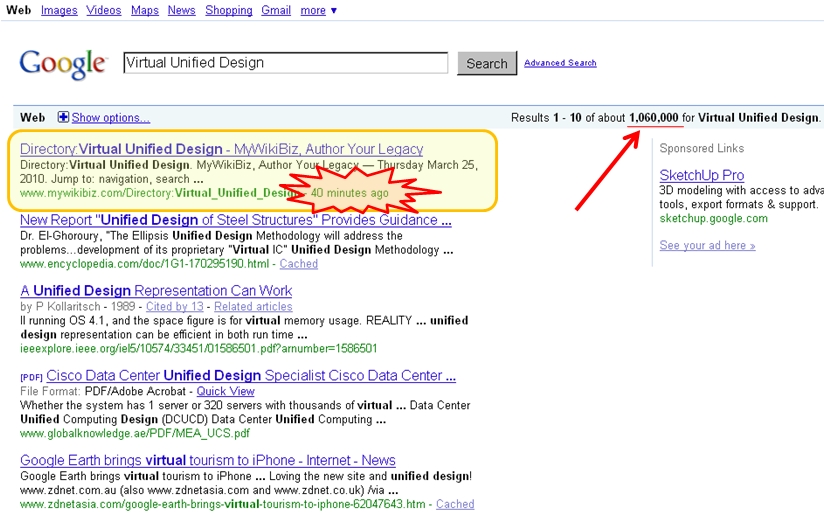The image size is (824, 517).
Task: Open Gmail from the top bar
Action: (x=276, y=10)
